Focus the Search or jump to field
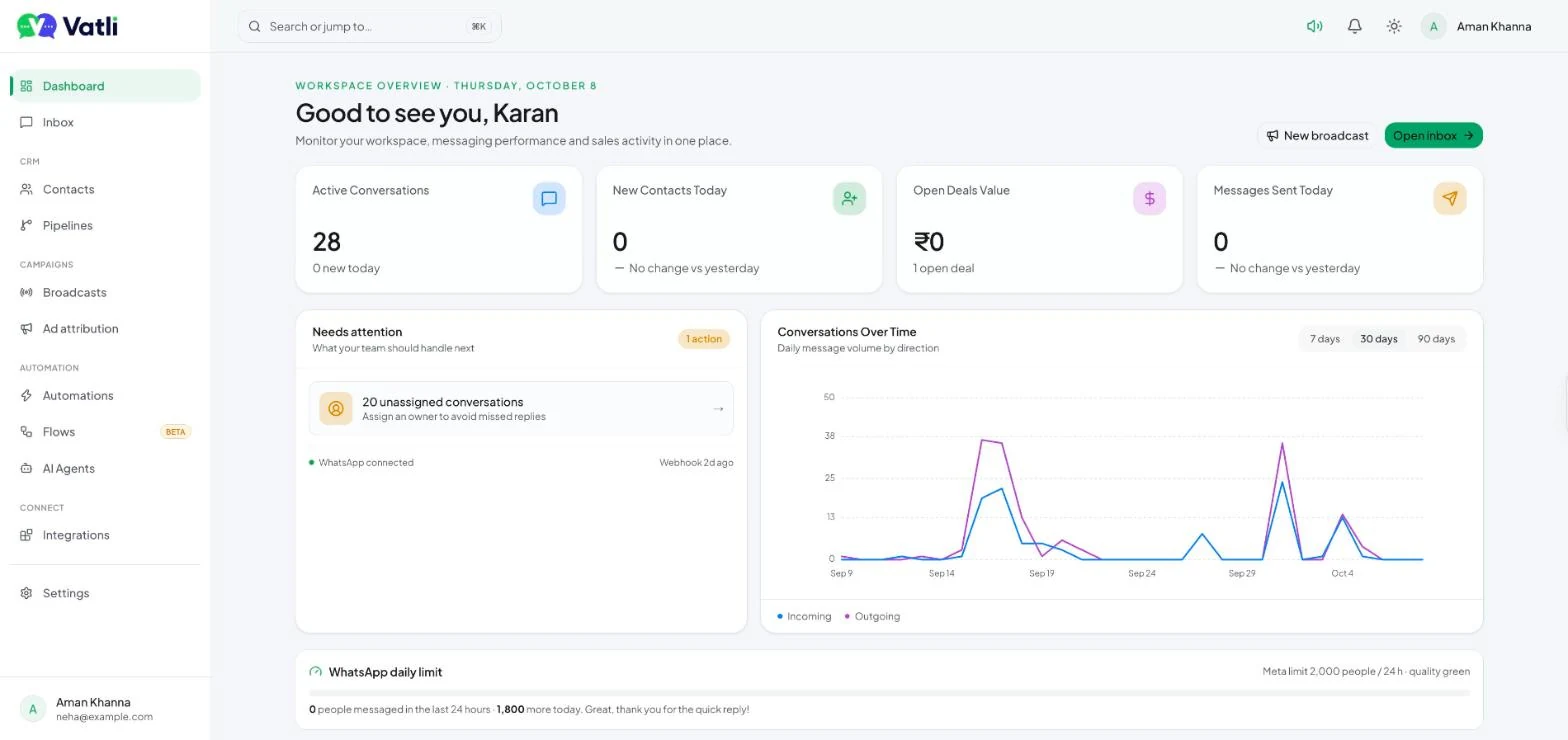Image resolution: width=1568 pixels, height=740 pixels. [369, 26]
